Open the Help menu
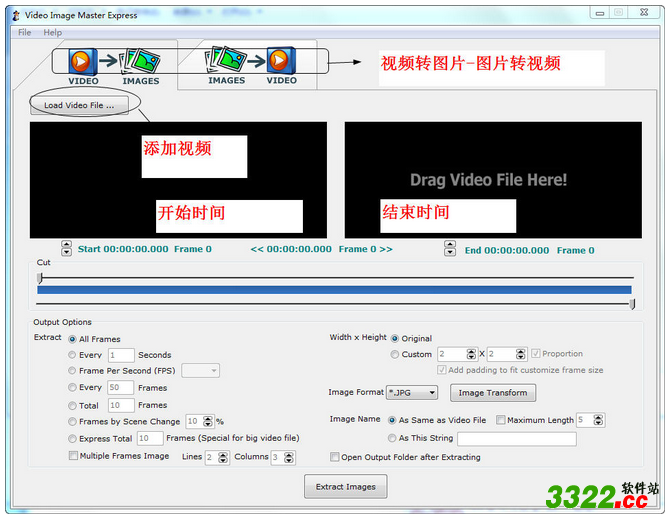 [x=52, y=32]
